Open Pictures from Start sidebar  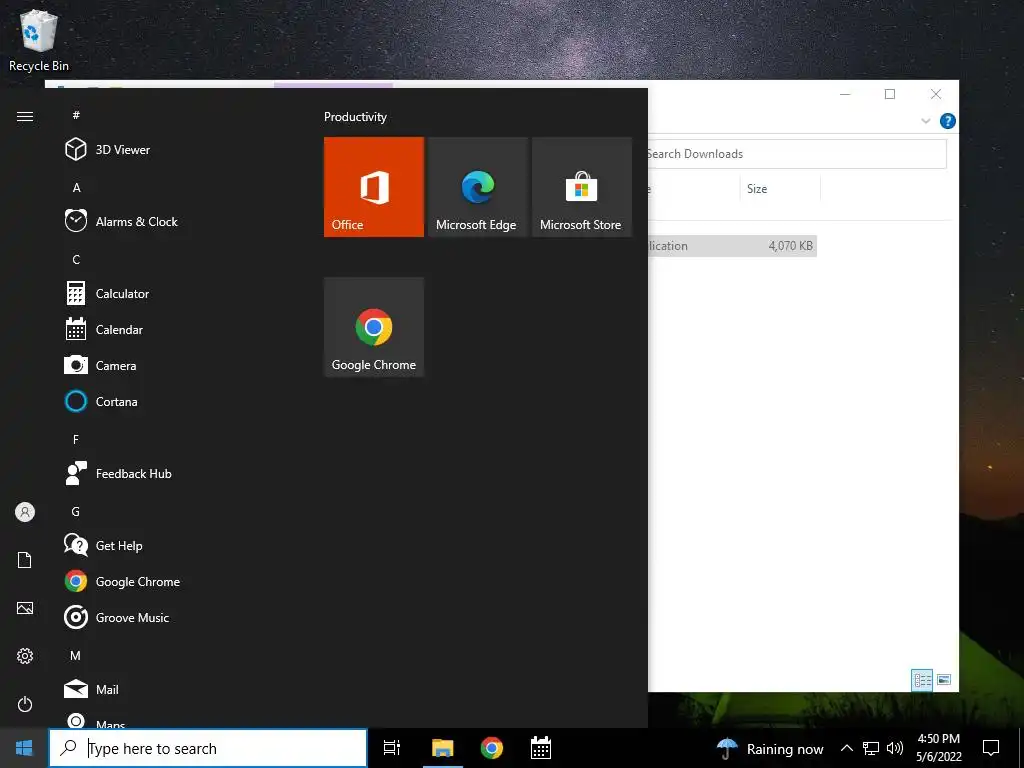(25, 608)
